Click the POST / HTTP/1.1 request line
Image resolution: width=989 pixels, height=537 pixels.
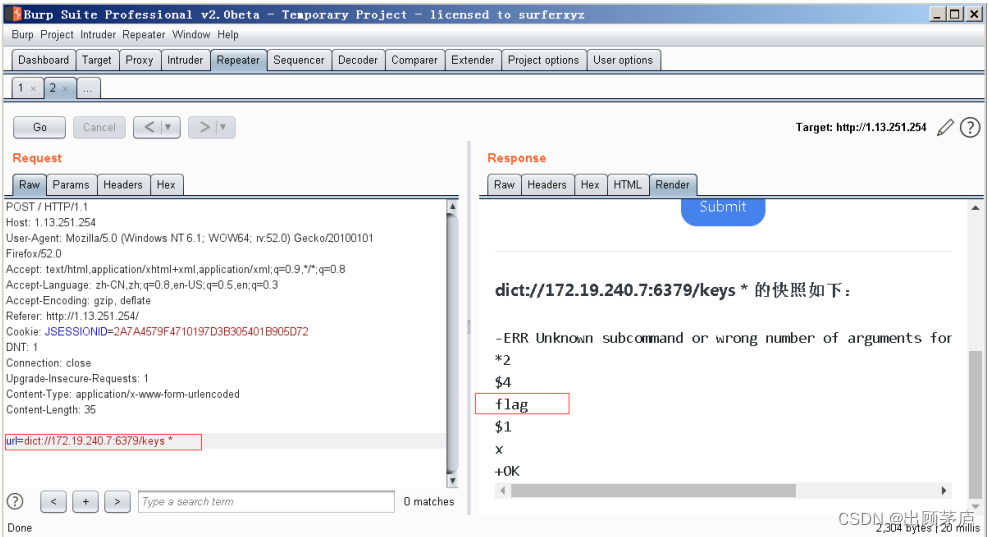click(47, 207)
